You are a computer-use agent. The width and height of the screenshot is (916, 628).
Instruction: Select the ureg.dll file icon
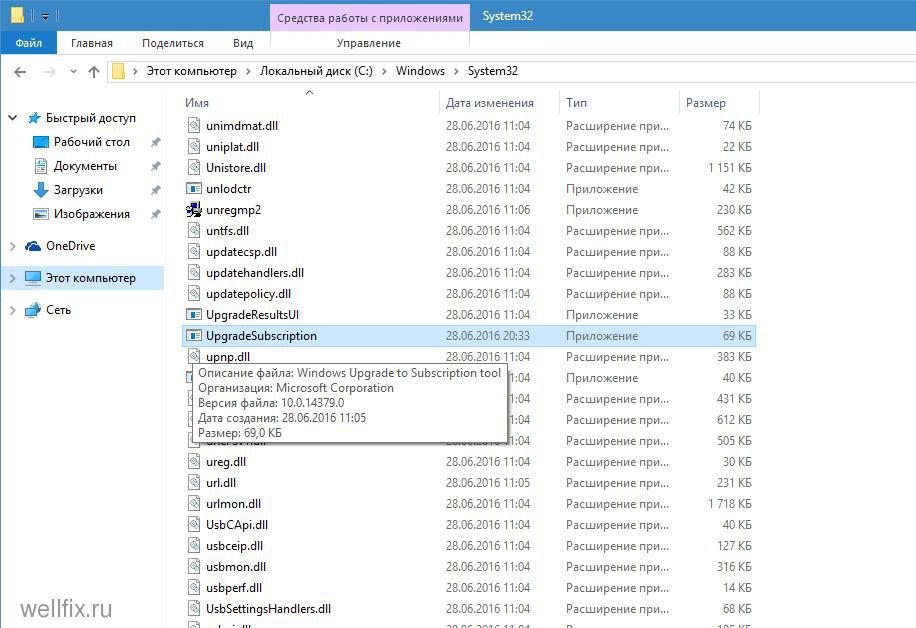194,462
